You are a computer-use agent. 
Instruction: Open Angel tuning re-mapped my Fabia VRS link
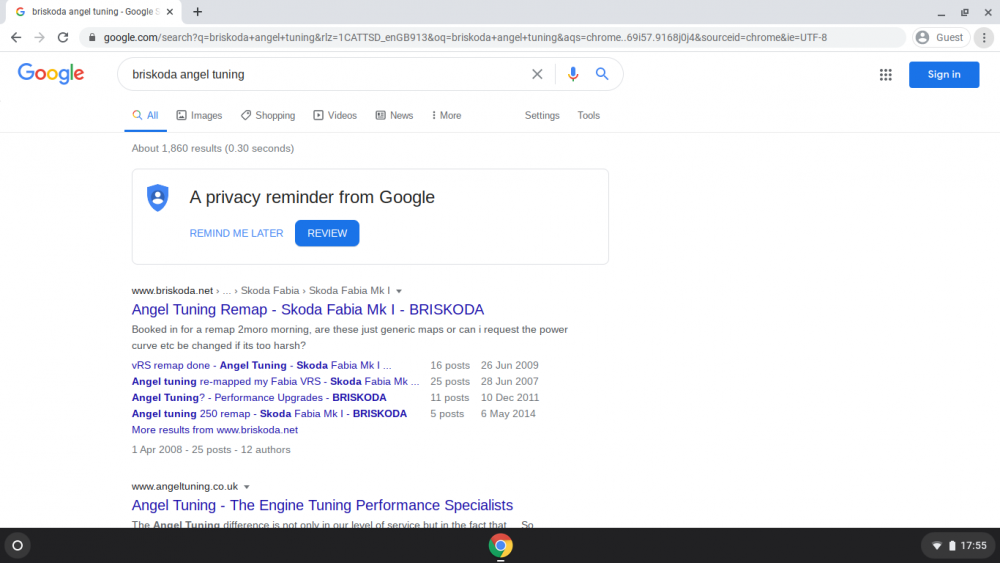(x=276, y=381)
